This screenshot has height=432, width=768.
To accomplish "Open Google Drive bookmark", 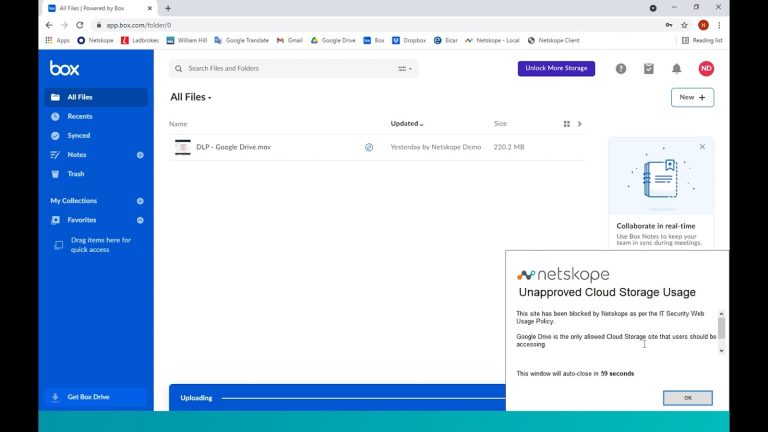I will (333, 40).
